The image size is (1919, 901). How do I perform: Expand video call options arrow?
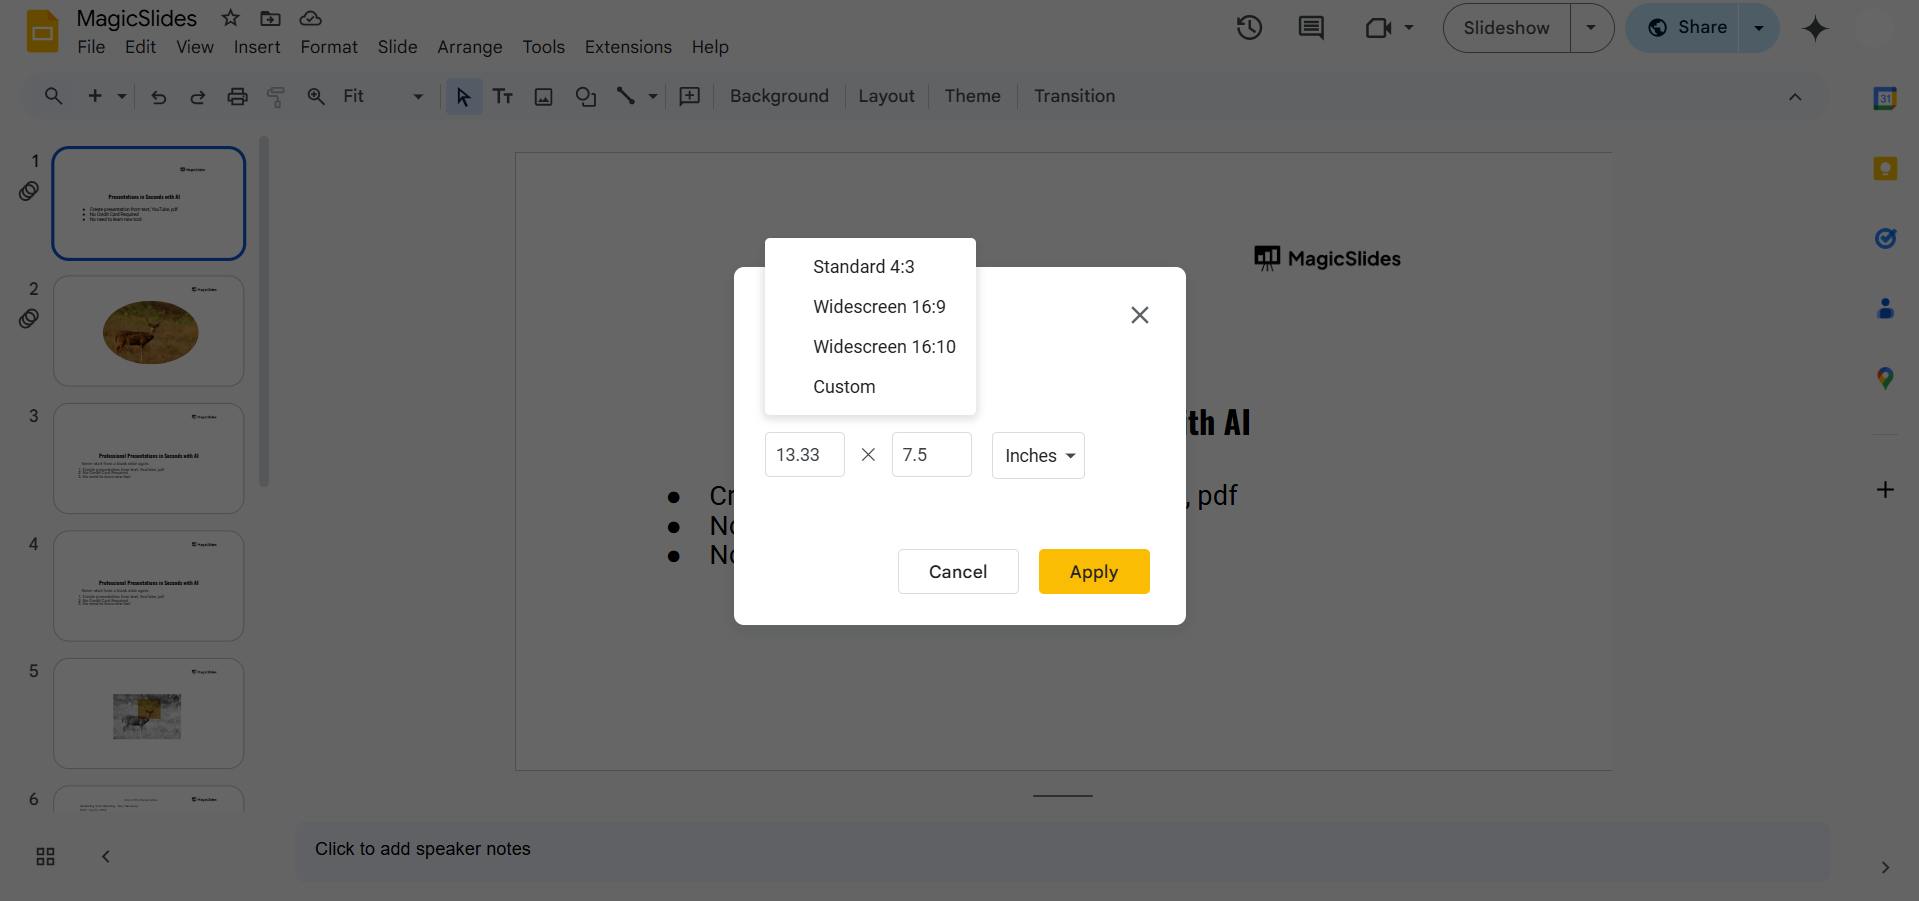point(1409,28)
